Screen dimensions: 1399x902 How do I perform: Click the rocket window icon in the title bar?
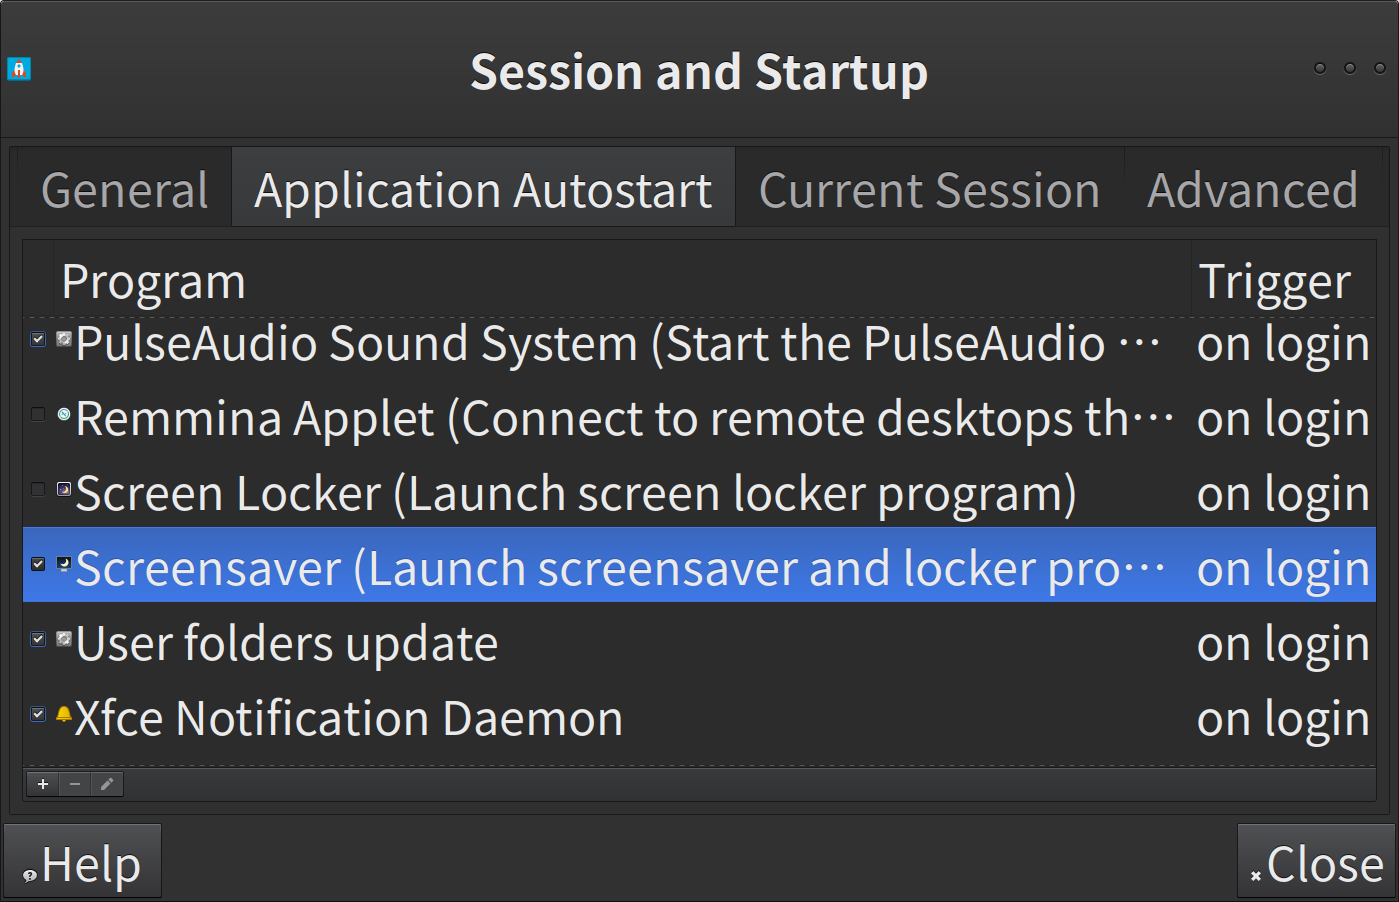pyautogui.click(x=19, y=69)
